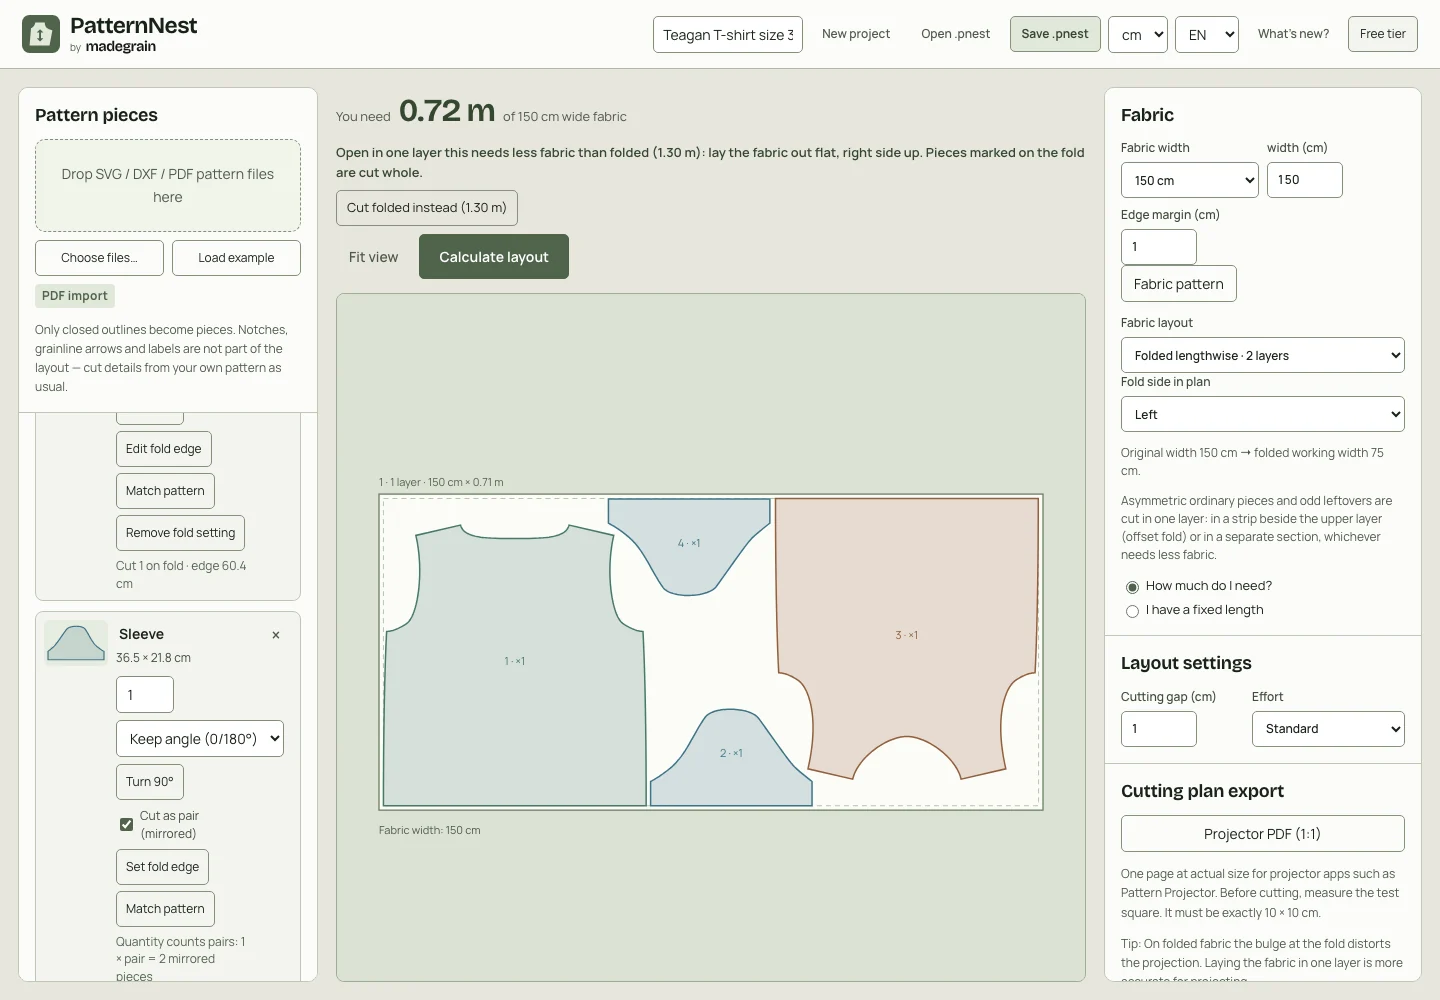
Task: Click Remove fold setting button
Action: 180,533
